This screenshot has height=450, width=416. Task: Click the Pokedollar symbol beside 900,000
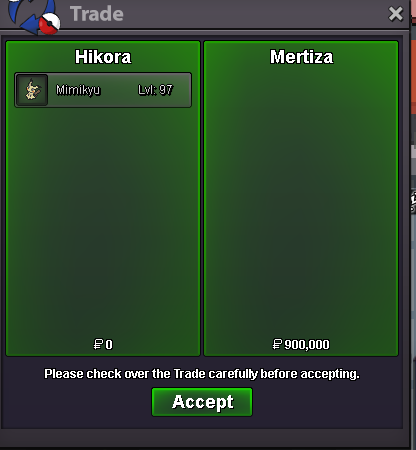(x=277, y=344)
